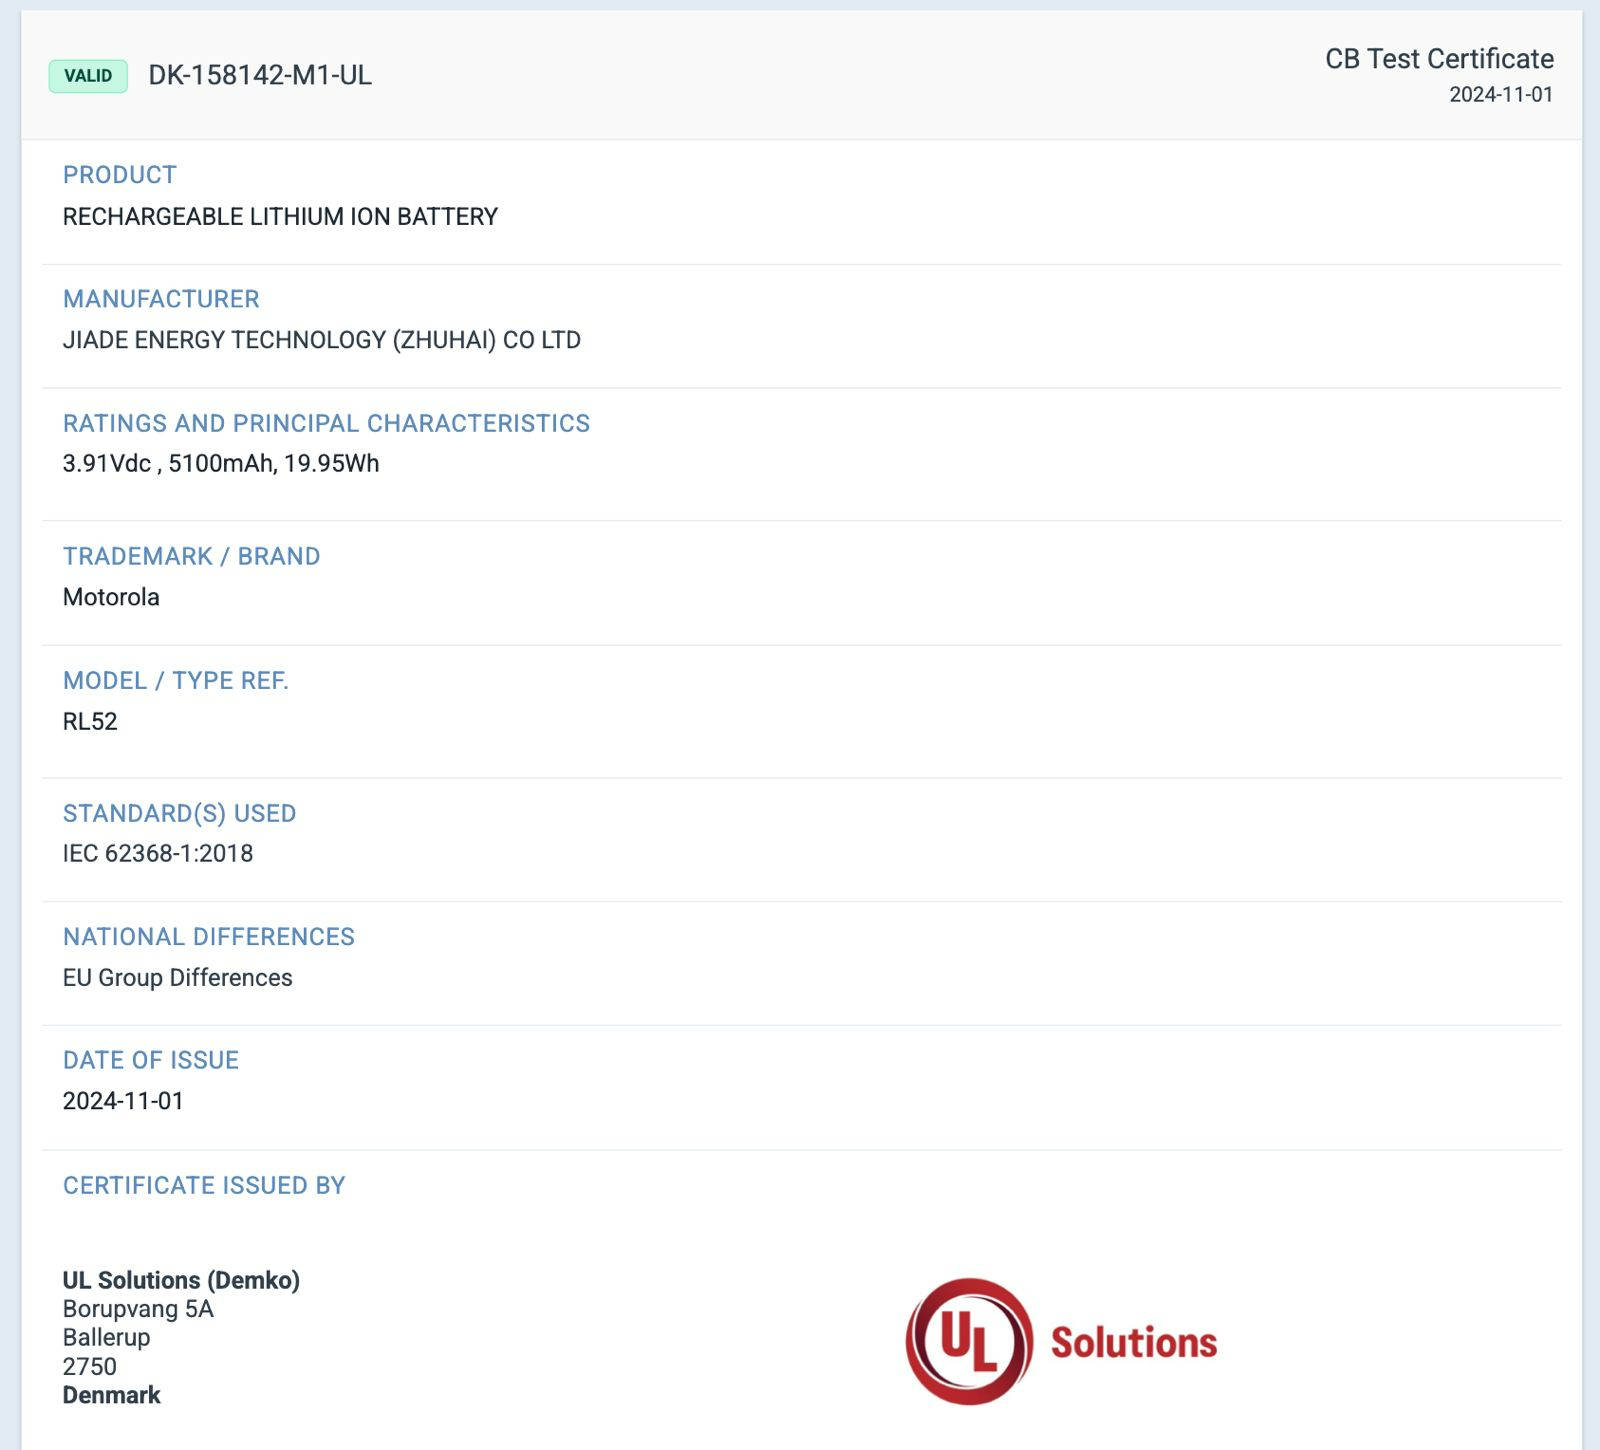
Task: Select the PRODUCT section label
Action: coord(120,175)
